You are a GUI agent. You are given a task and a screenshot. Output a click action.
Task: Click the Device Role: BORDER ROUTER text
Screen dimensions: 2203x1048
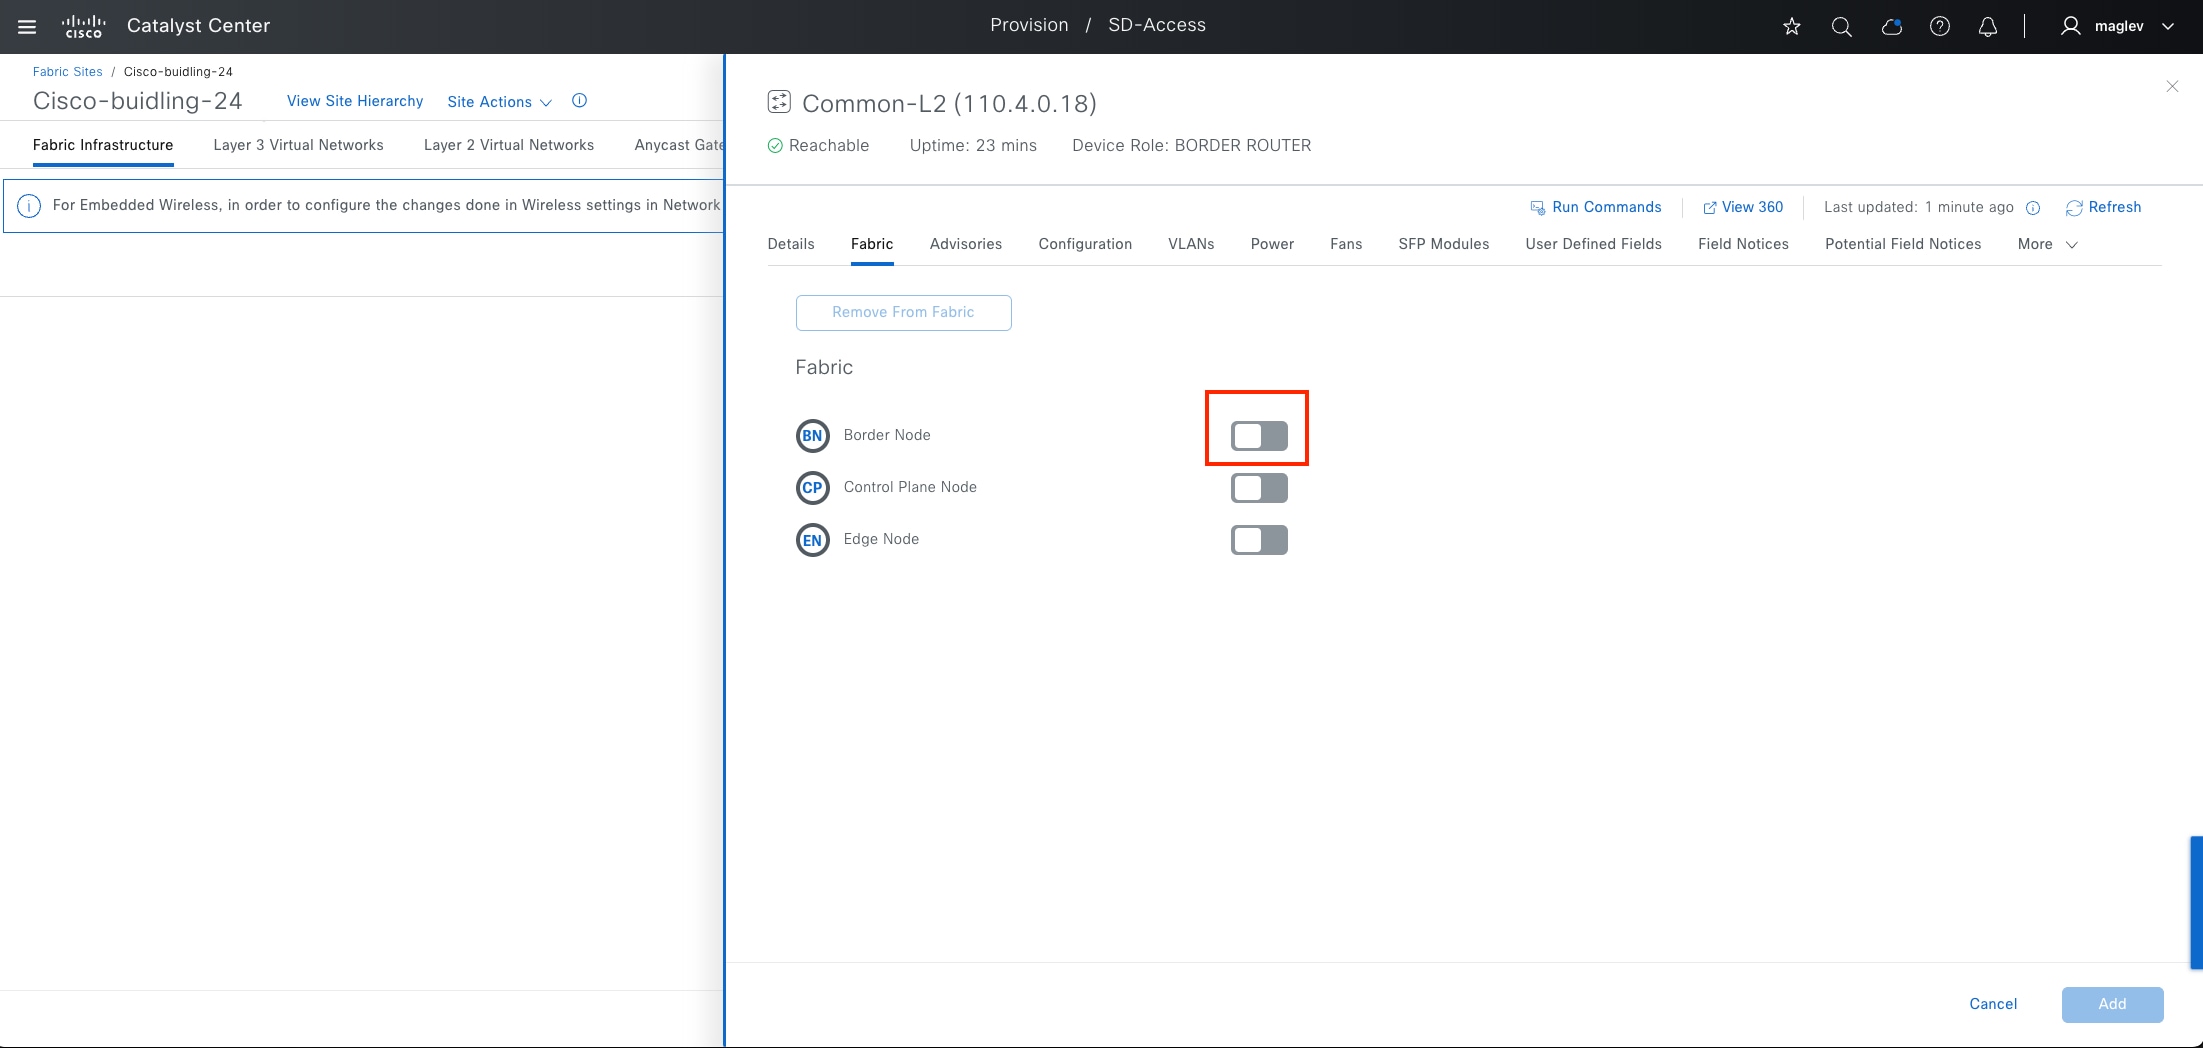(1191, 146)
